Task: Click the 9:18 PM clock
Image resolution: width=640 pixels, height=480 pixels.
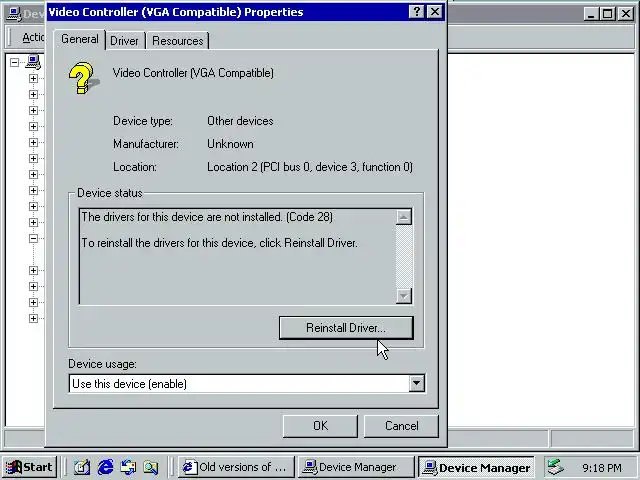Action: (602, 467)
